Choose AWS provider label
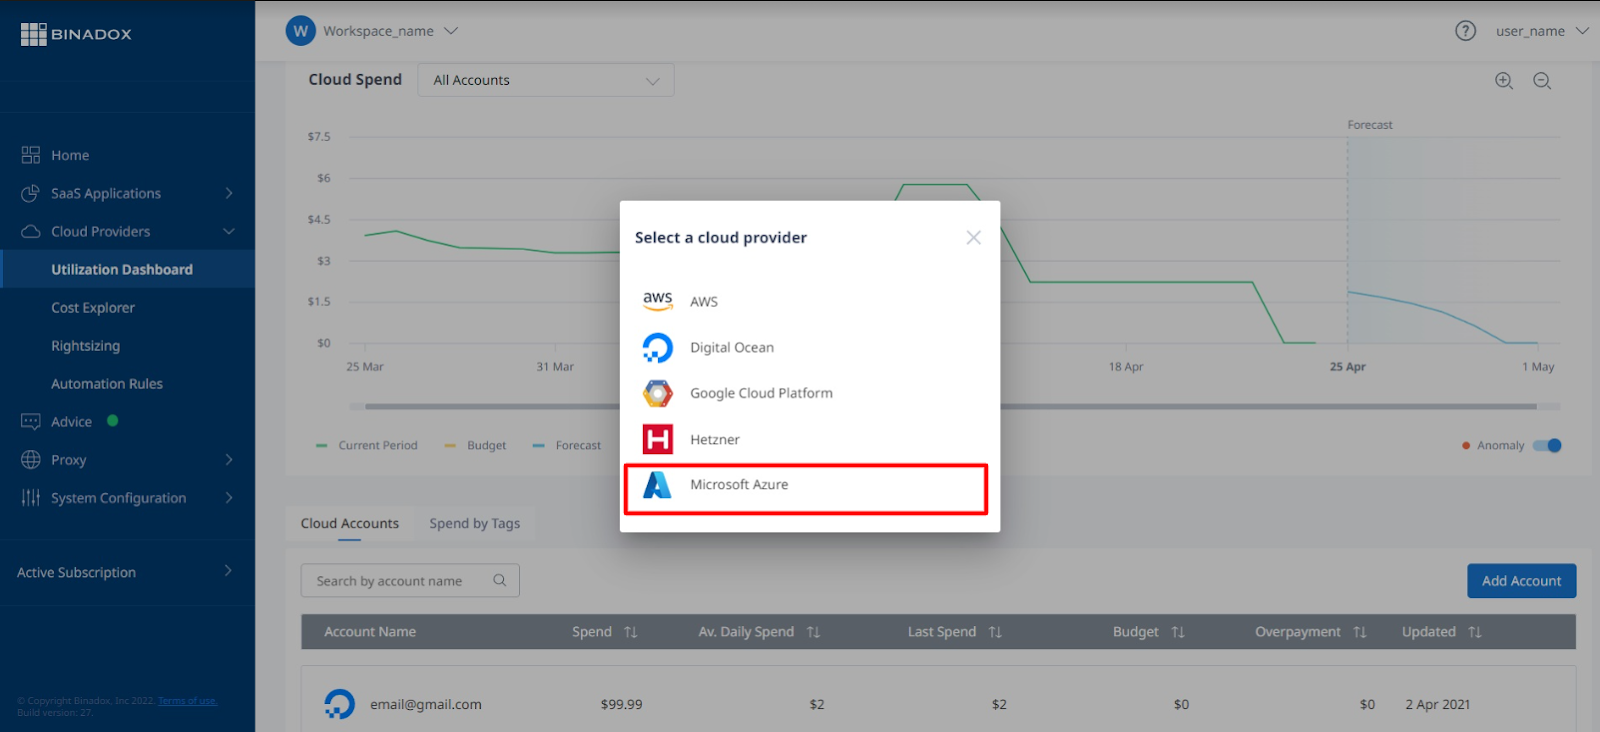 [704, 301]
